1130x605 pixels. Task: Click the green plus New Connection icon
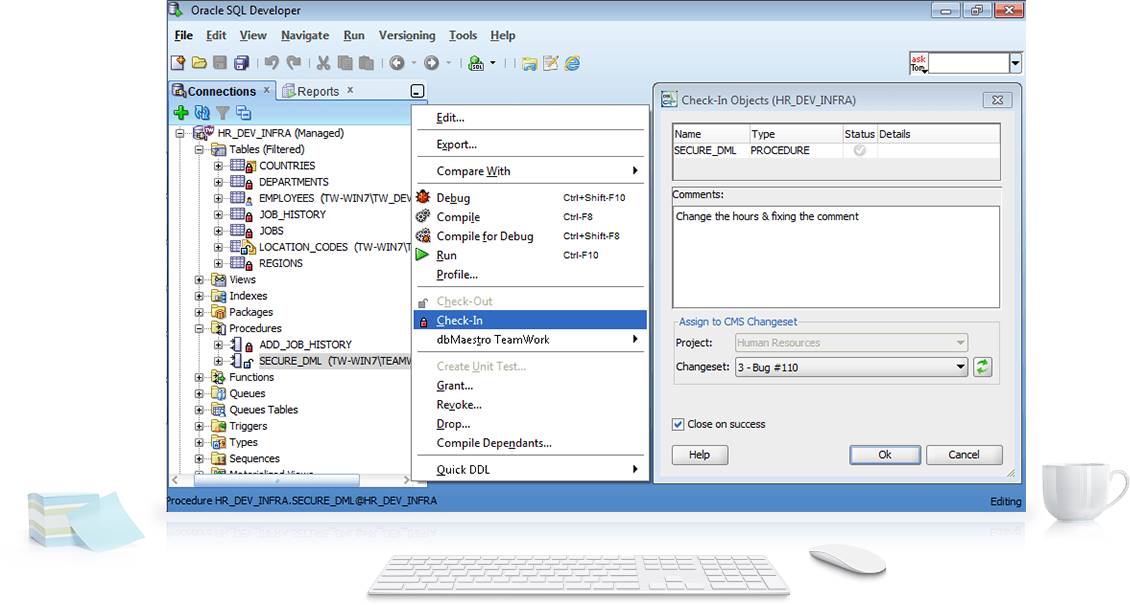182,113
